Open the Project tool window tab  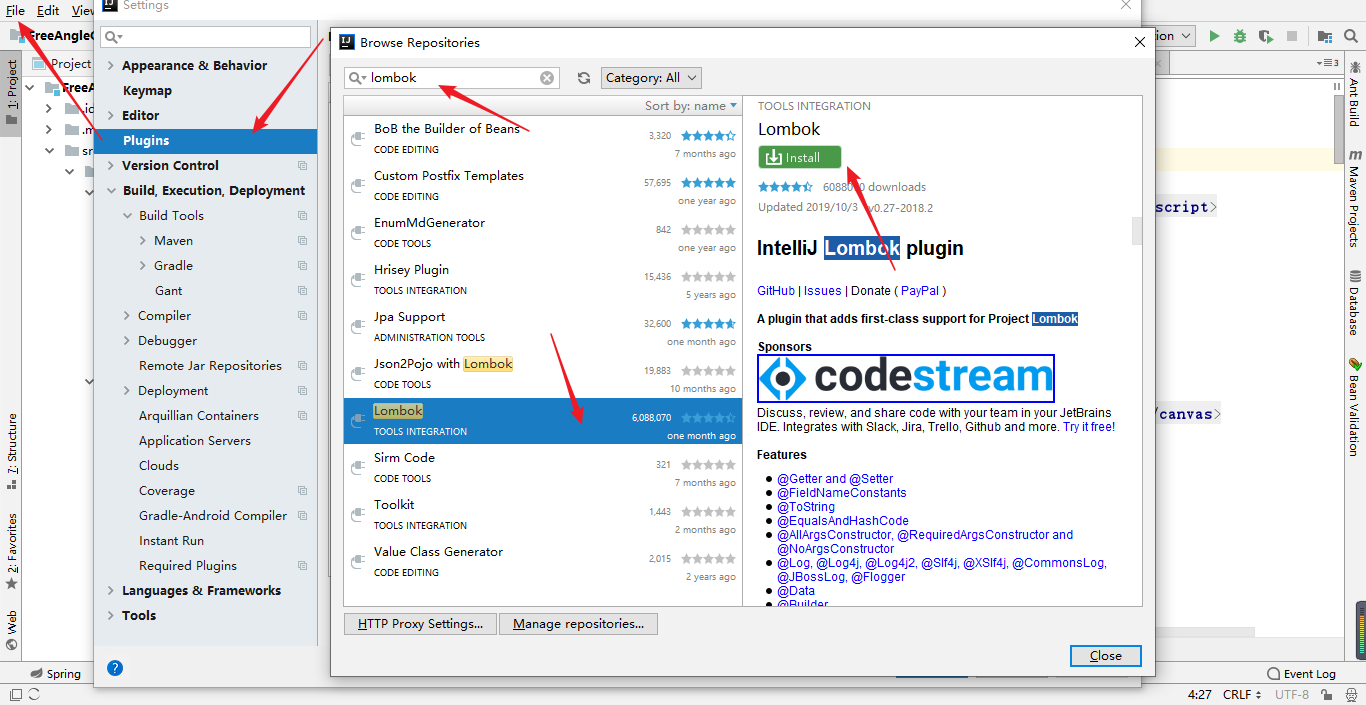12,92
